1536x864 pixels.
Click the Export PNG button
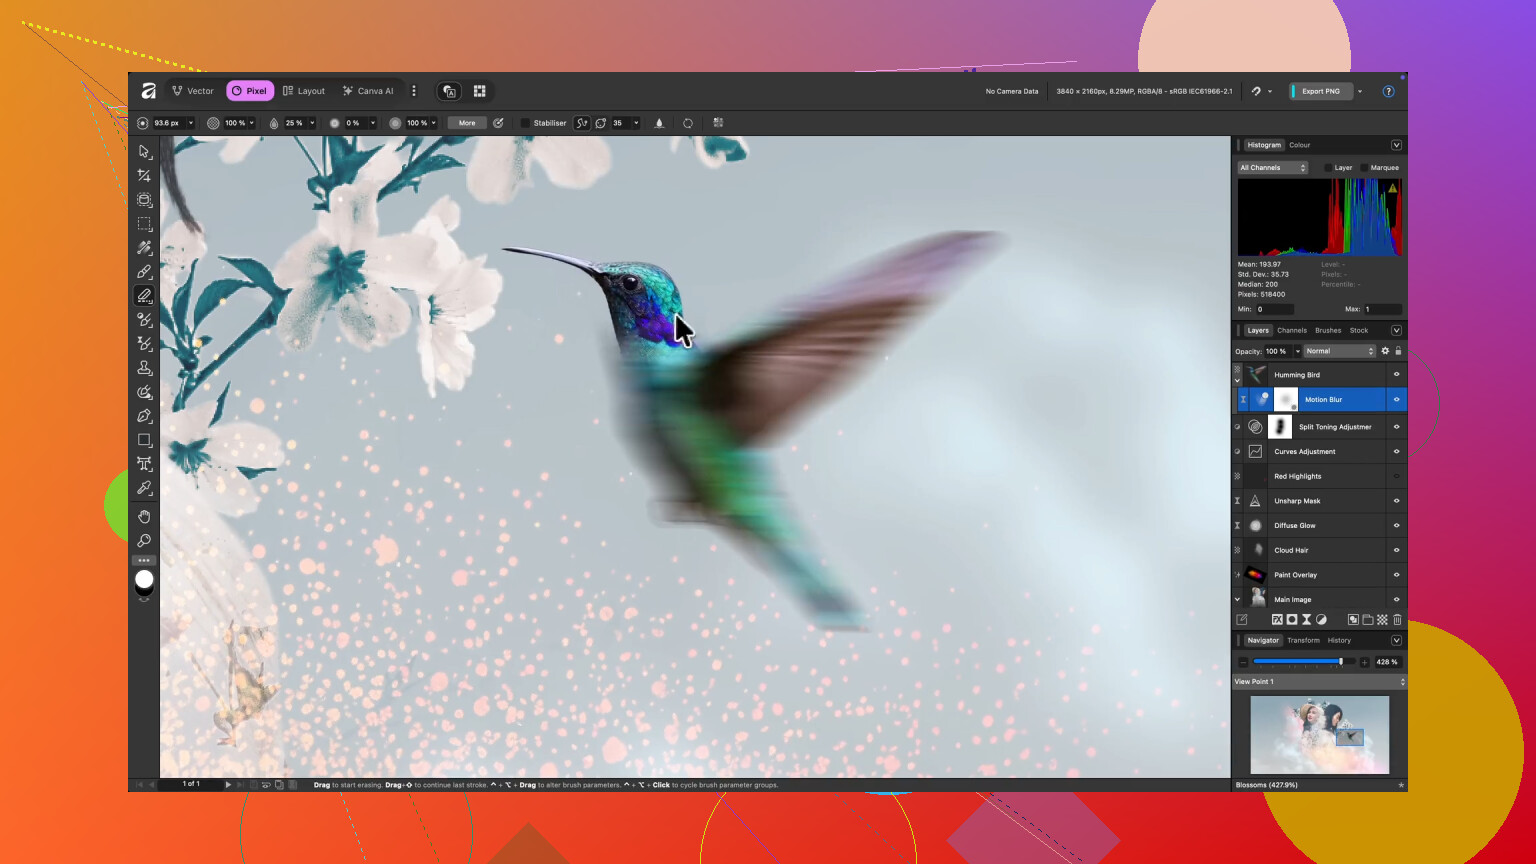point(1320,91)
